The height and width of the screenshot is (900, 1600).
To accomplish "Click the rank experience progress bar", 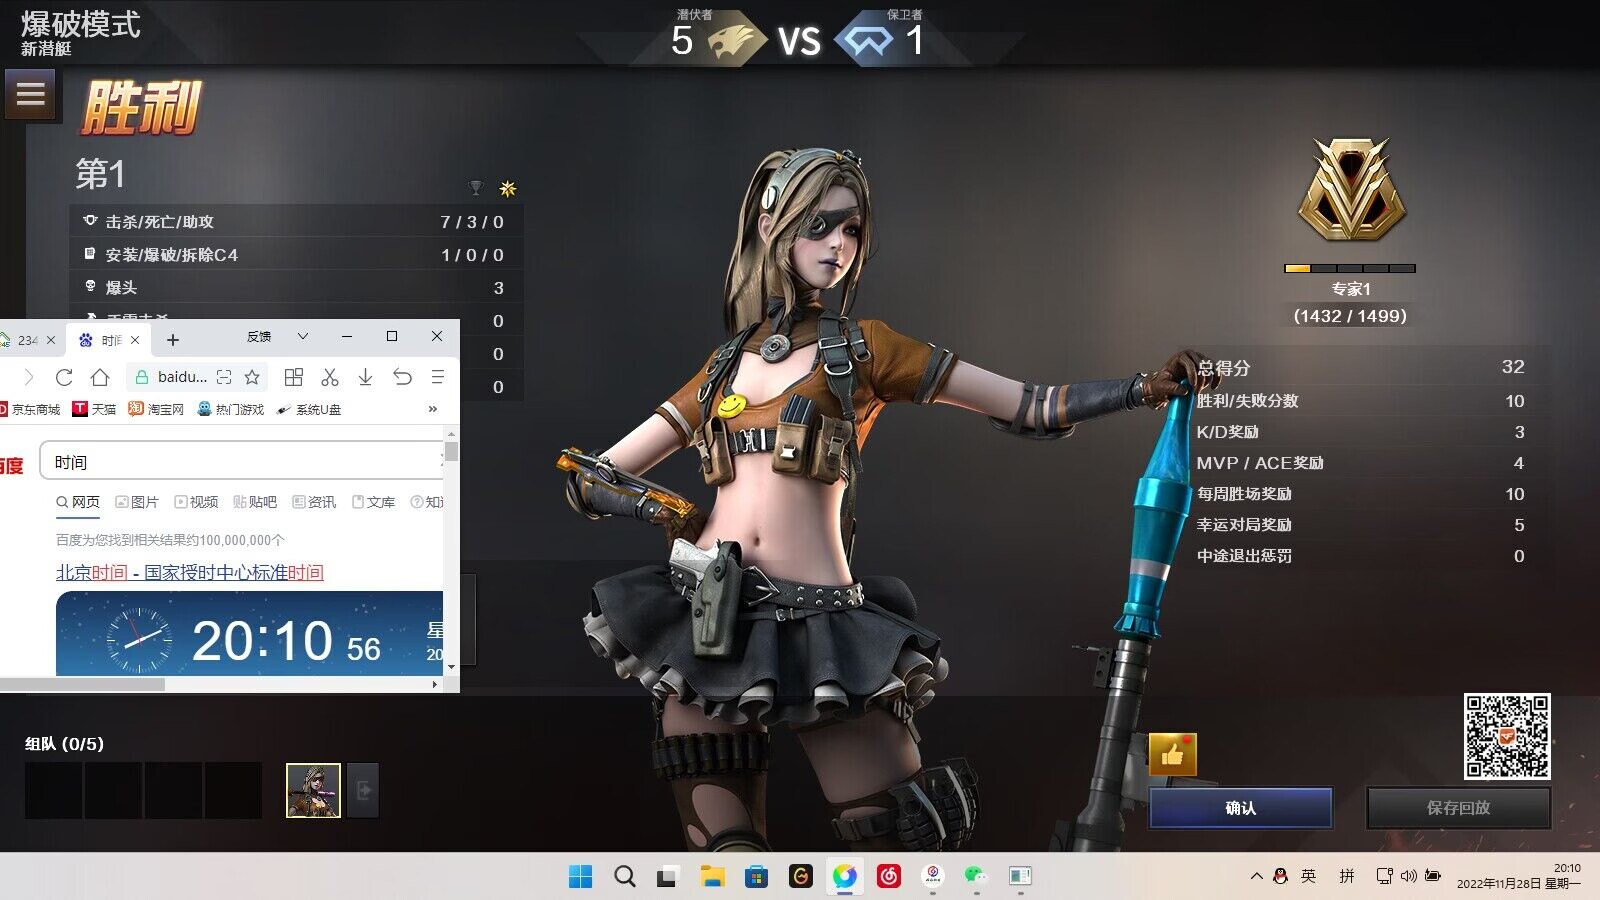I will 1350,268.
